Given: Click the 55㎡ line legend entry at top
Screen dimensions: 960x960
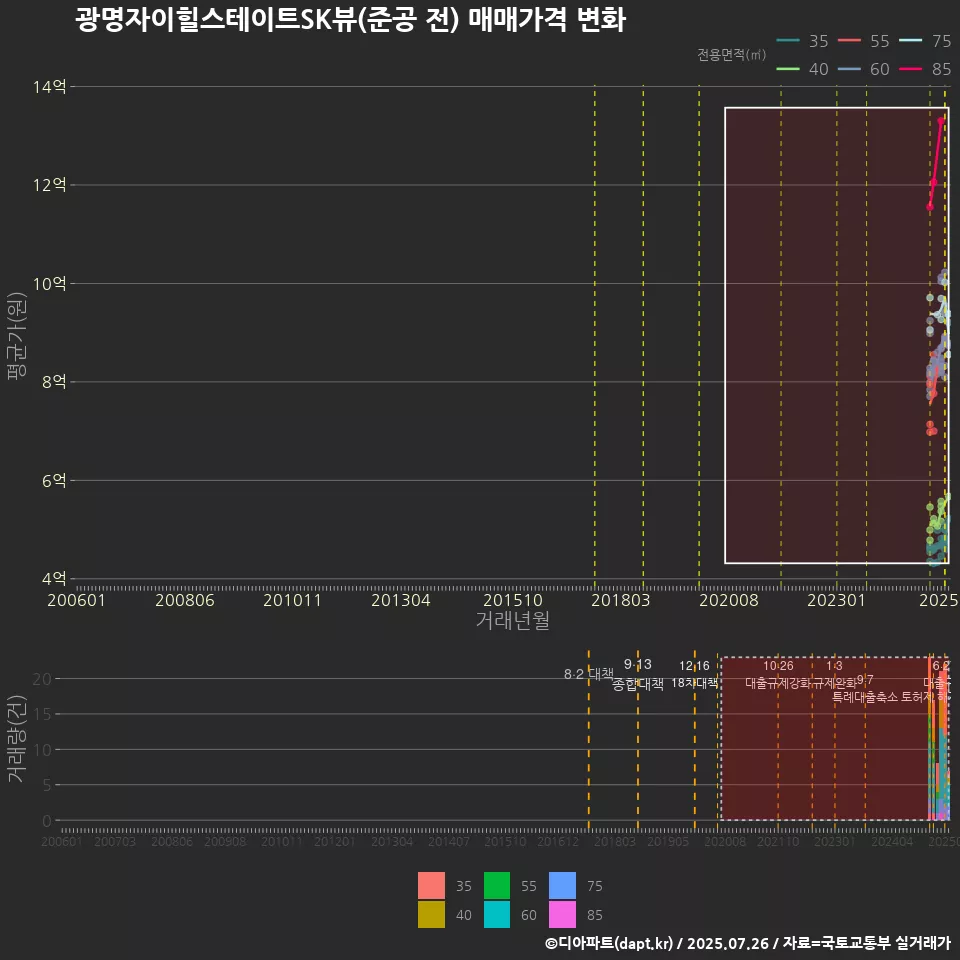Looking at the screenshot, I should coord(863,41).
